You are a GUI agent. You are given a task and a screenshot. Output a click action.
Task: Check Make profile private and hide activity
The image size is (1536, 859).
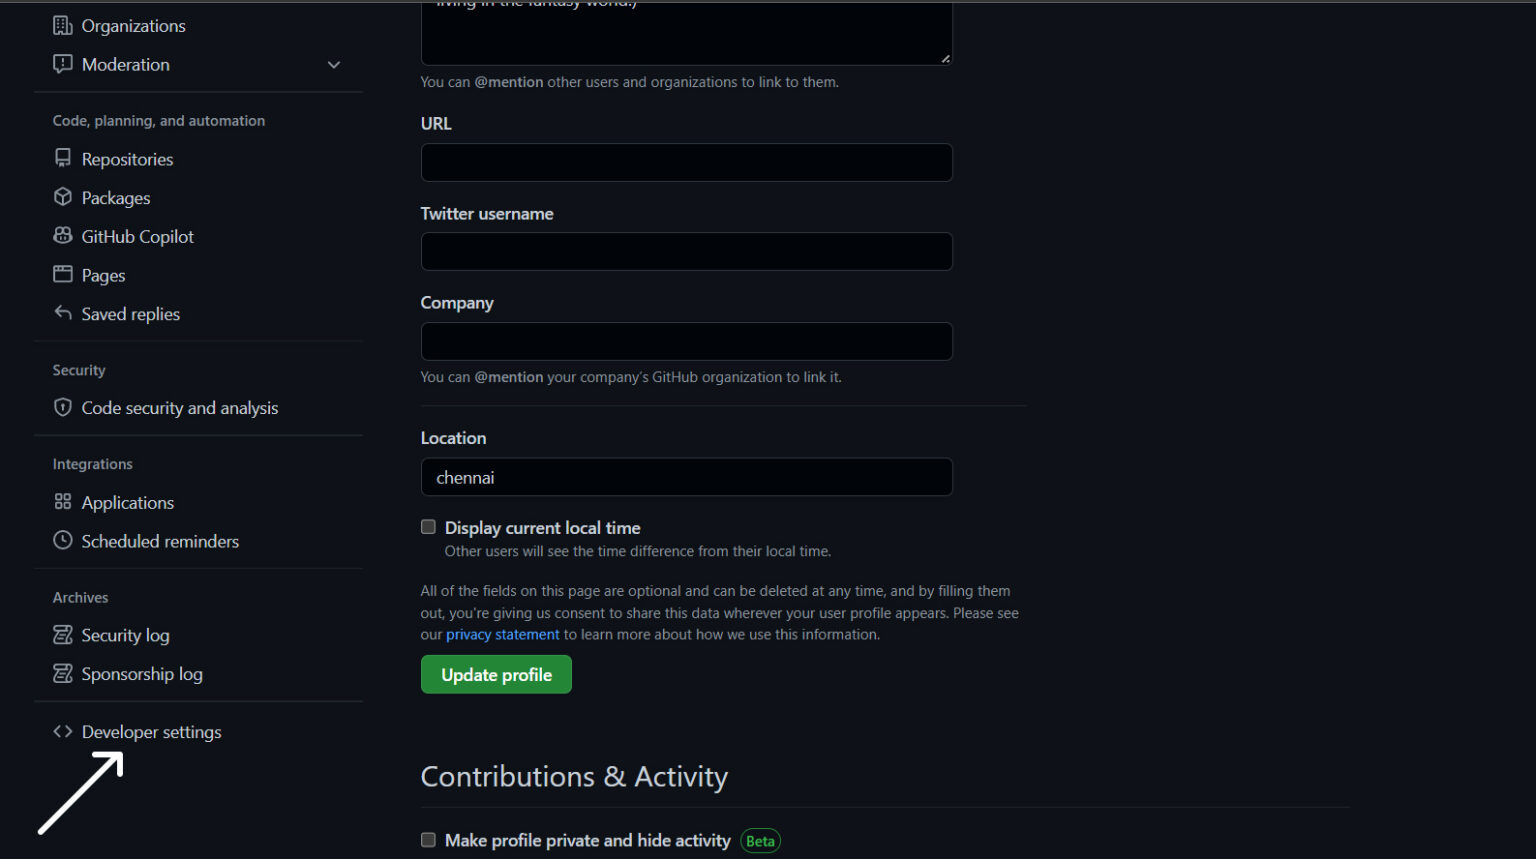coord(429,840)
